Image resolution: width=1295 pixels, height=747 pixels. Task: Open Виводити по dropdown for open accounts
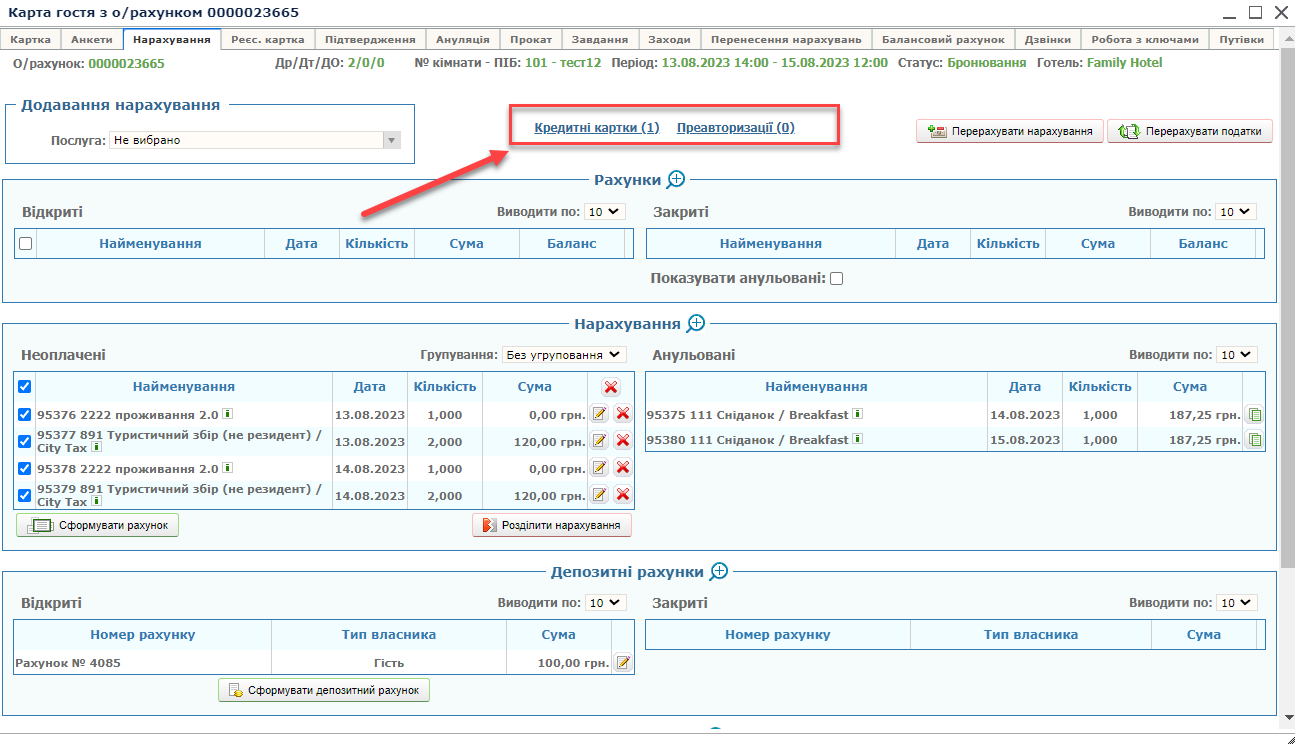[604, 212]
